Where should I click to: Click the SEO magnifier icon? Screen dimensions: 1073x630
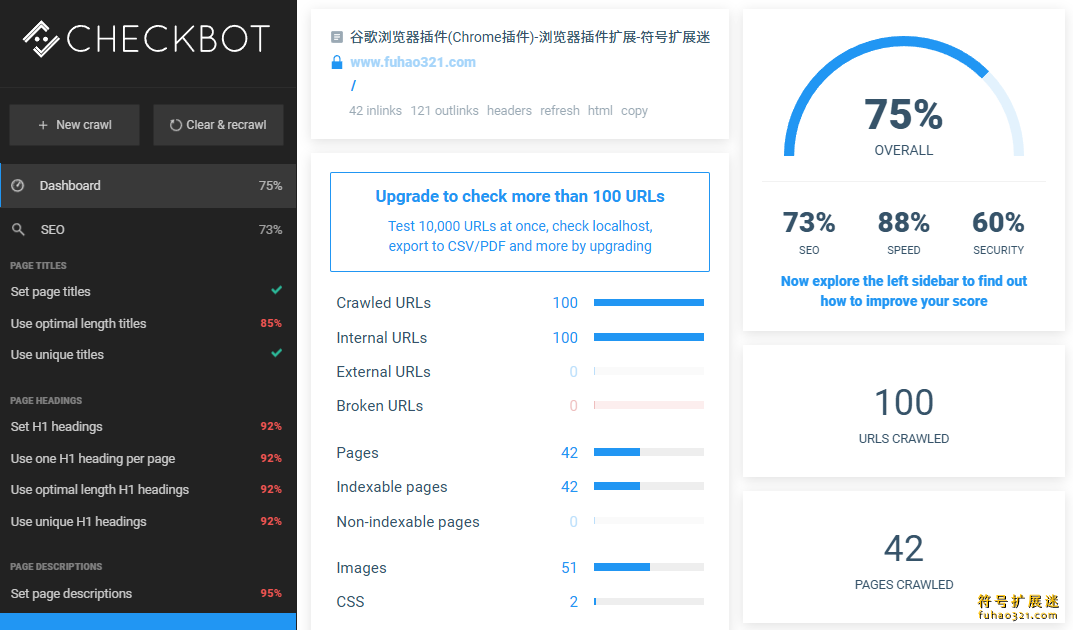(x=18, y=230)
